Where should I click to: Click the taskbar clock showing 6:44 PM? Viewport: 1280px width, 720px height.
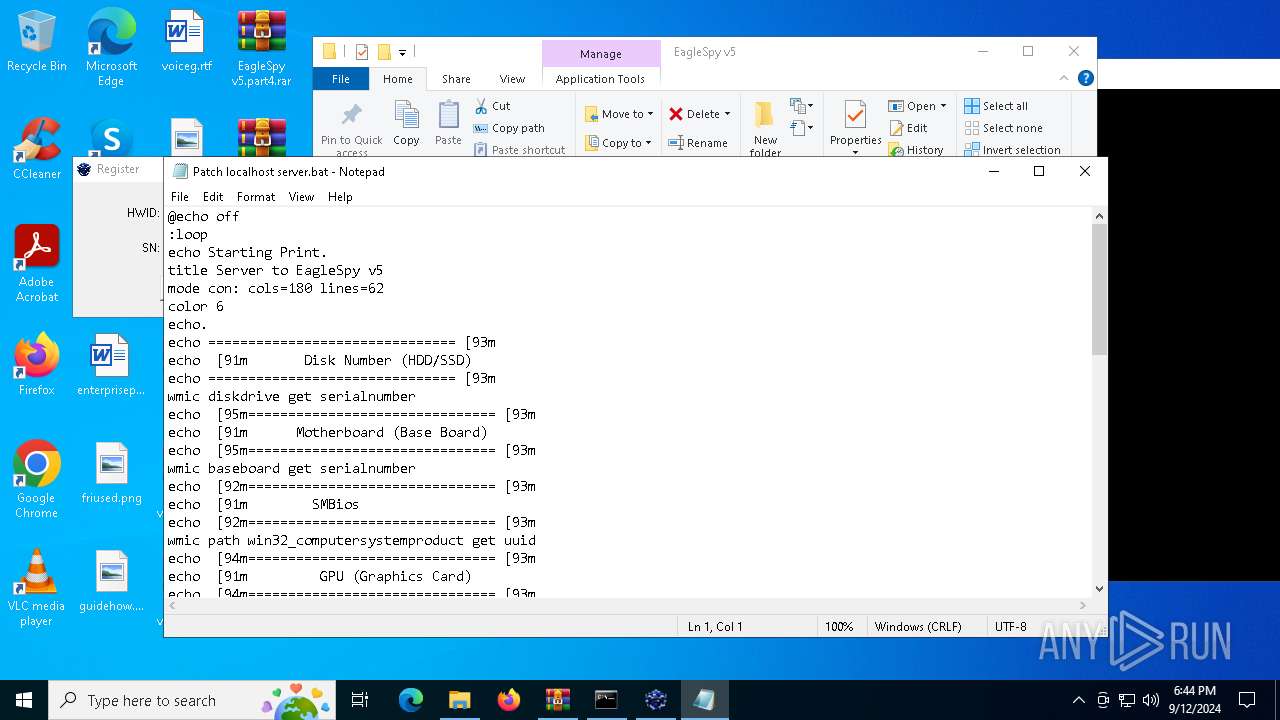(1194, 700)
